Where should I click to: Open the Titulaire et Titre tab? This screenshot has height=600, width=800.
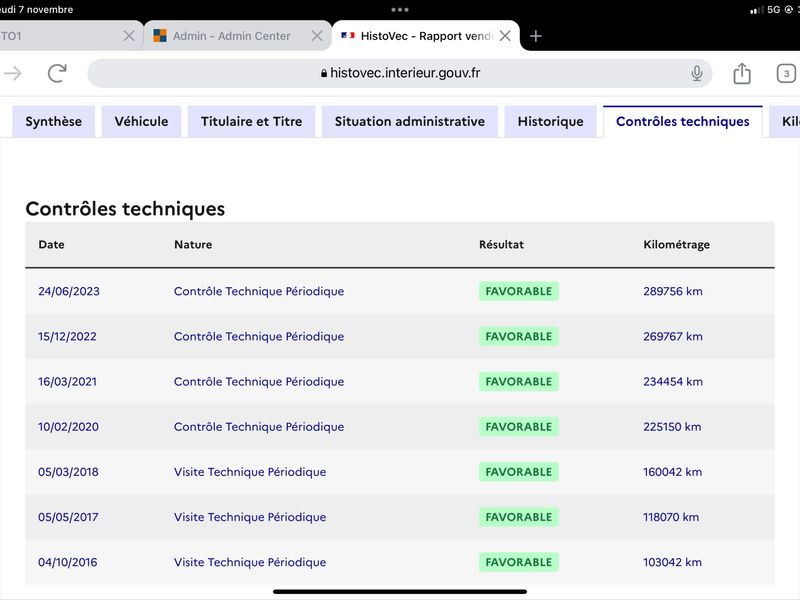coord(252,121)
